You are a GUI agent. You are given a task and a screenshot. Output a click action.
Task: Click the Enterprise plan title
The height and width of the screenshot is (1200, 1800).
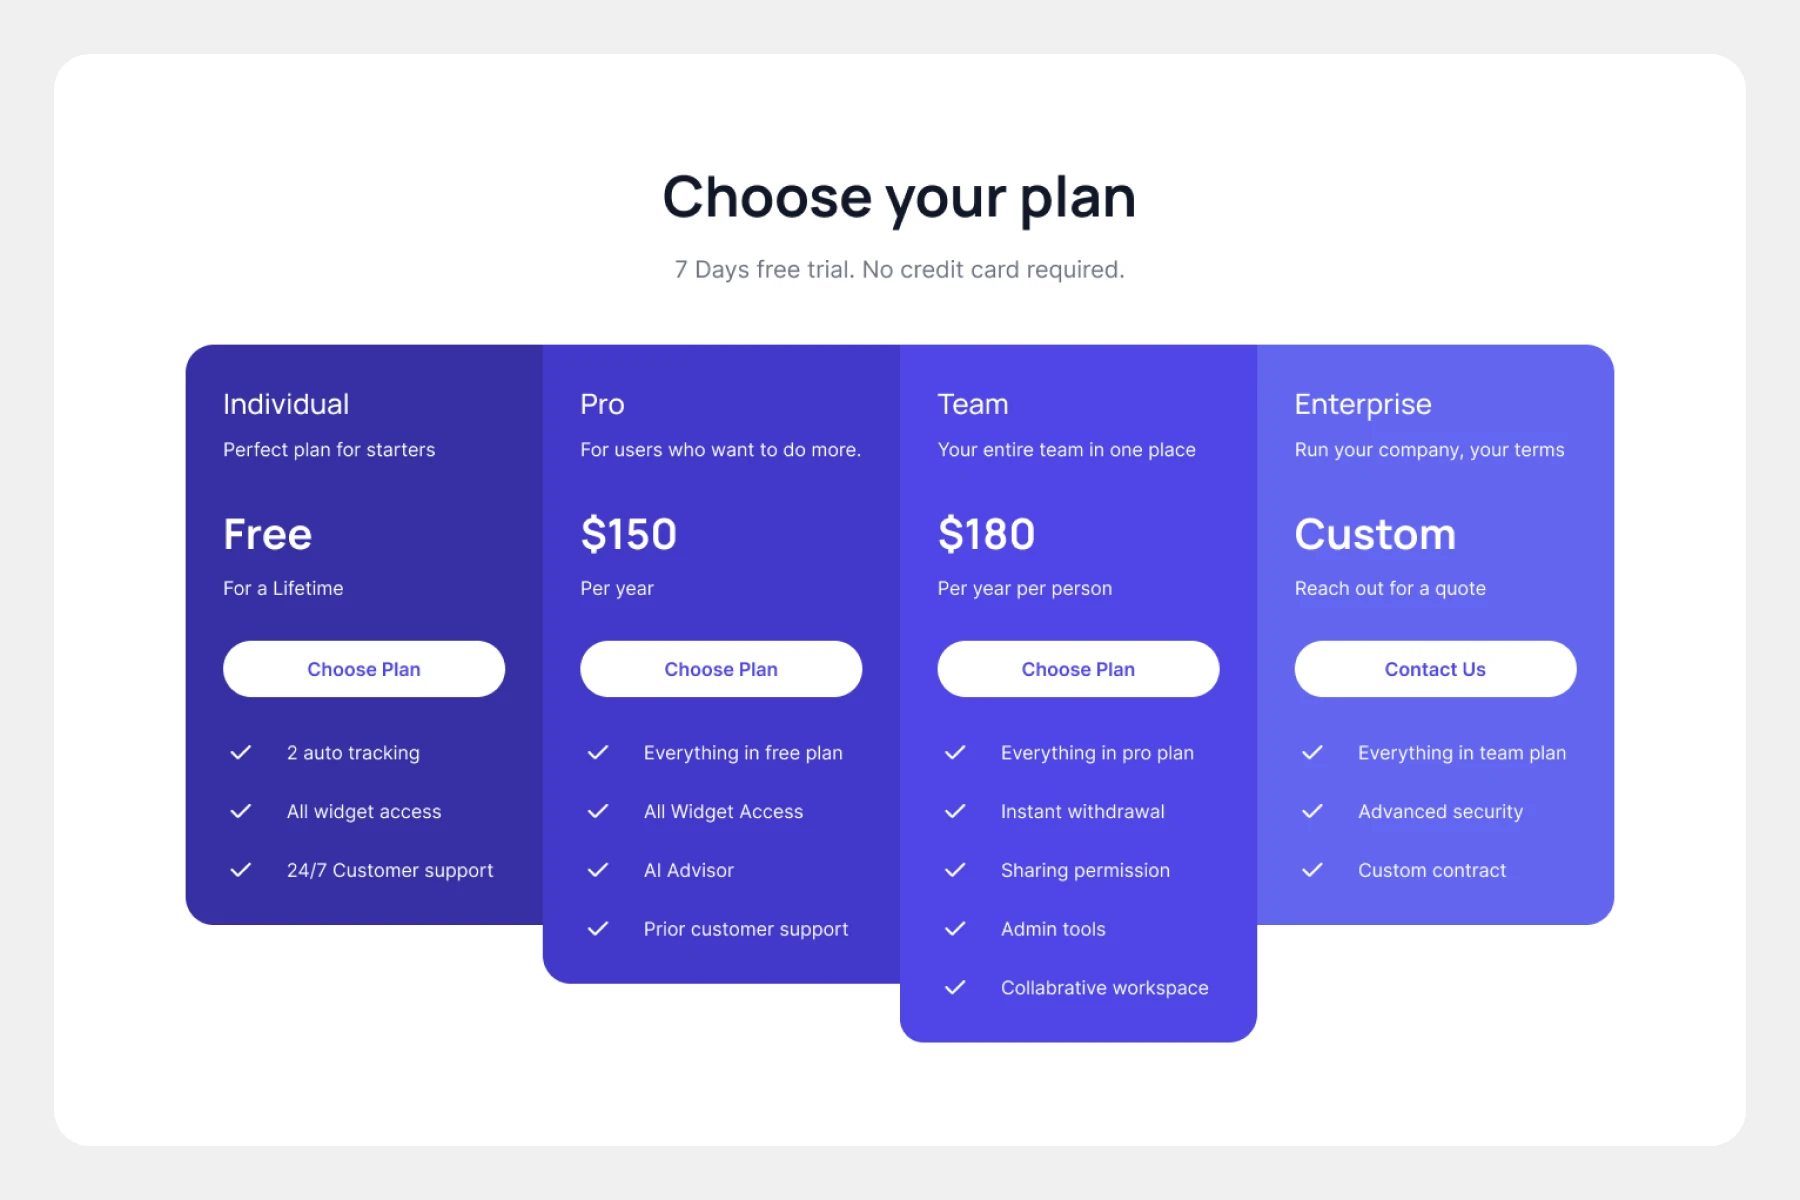click(x=1363, y=404)
